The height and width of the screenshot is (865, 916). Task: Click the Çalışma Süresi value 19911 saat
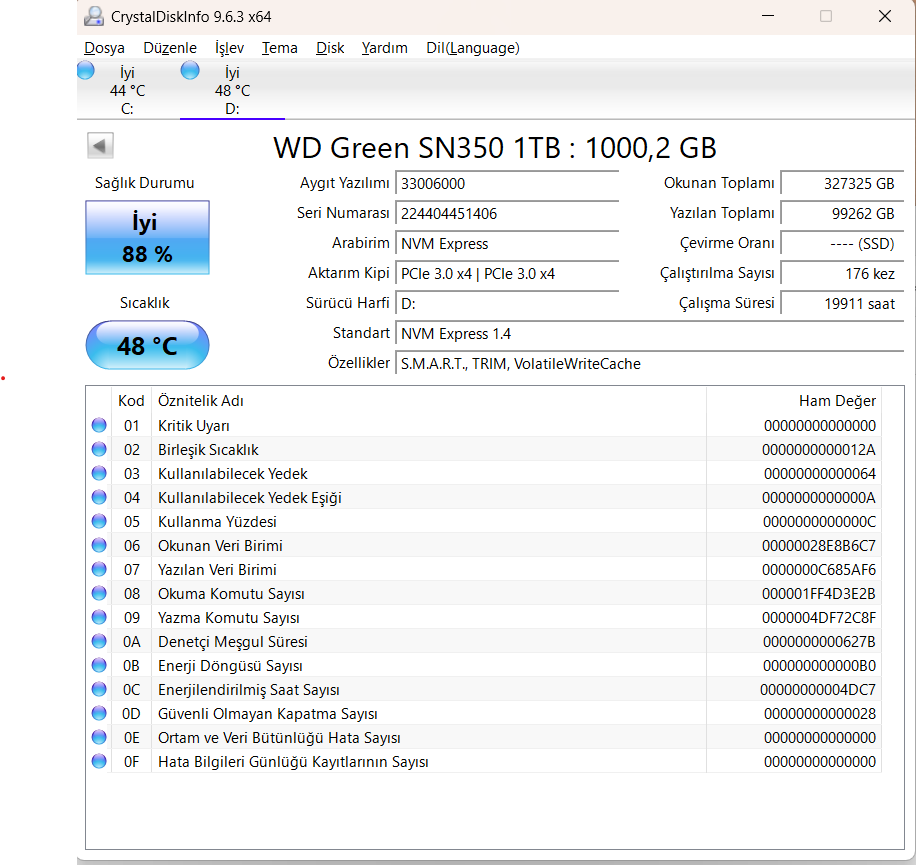click(842, 304)
